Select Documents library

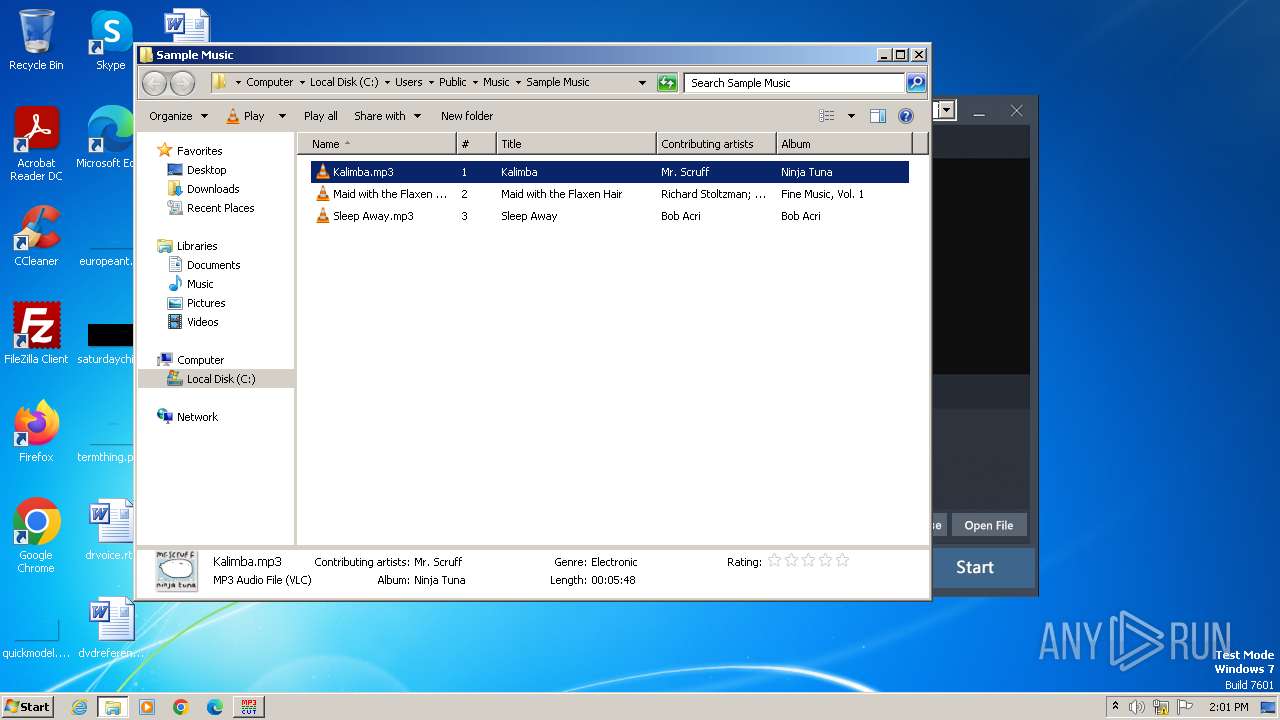[x=213, y=265]
